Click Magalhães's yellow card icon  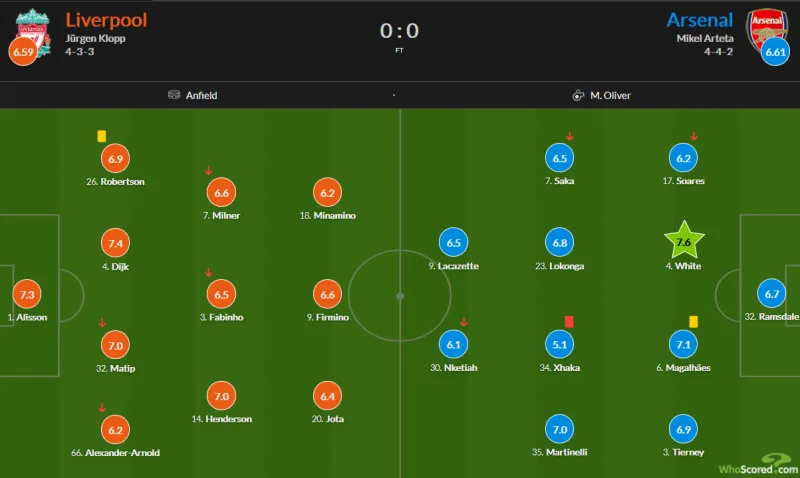[x=693, y=321]
